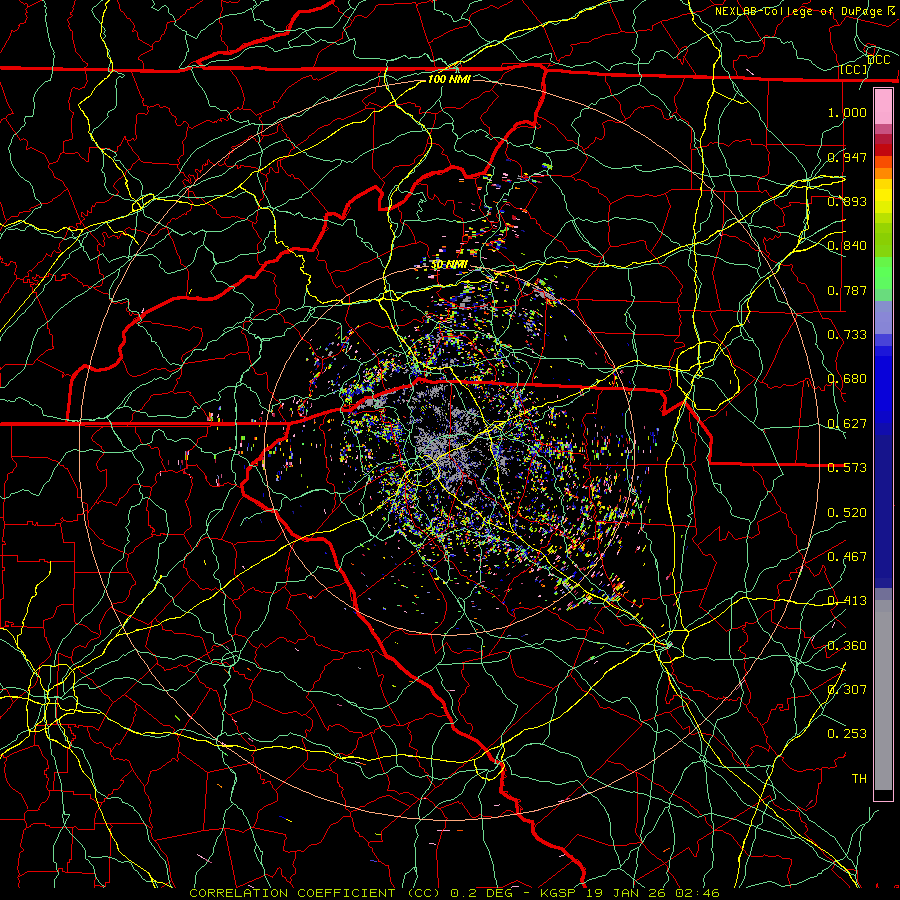Viewport: 900px width, 900px height.
Task: Click the 0.680 scale value
Action: (847, 378)
